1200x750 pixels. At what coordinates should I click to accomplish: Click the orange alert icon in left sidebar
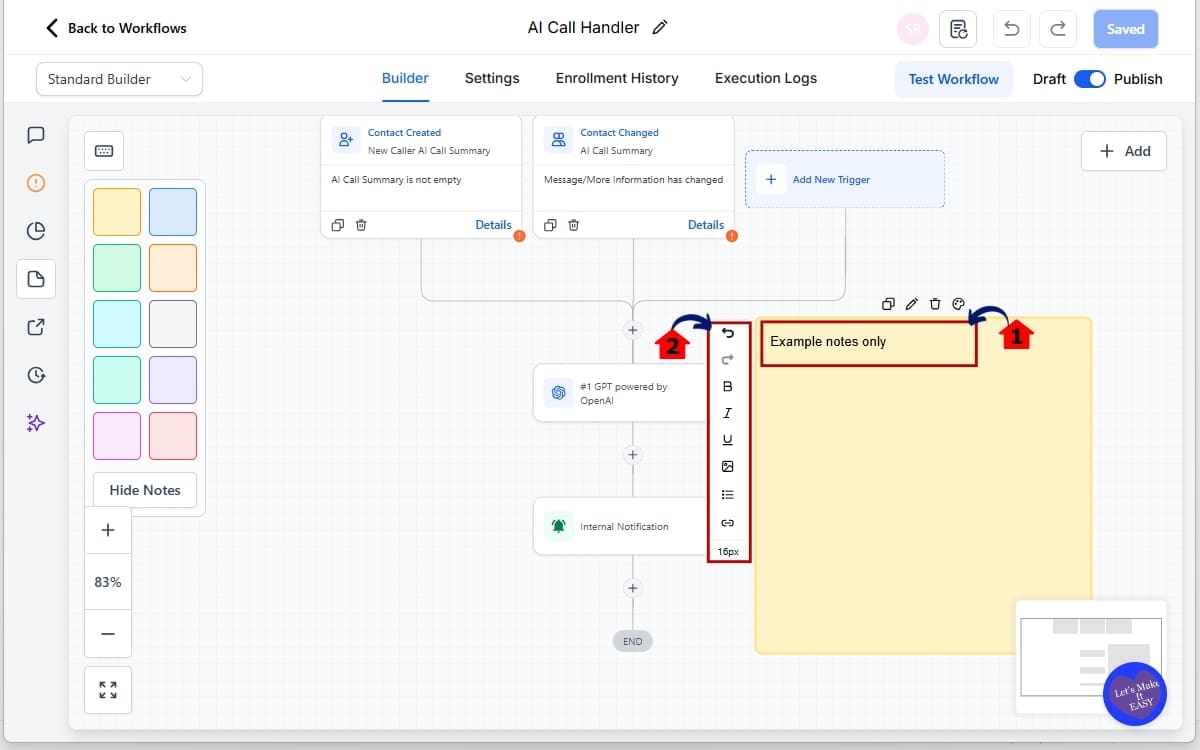(36, 183)
